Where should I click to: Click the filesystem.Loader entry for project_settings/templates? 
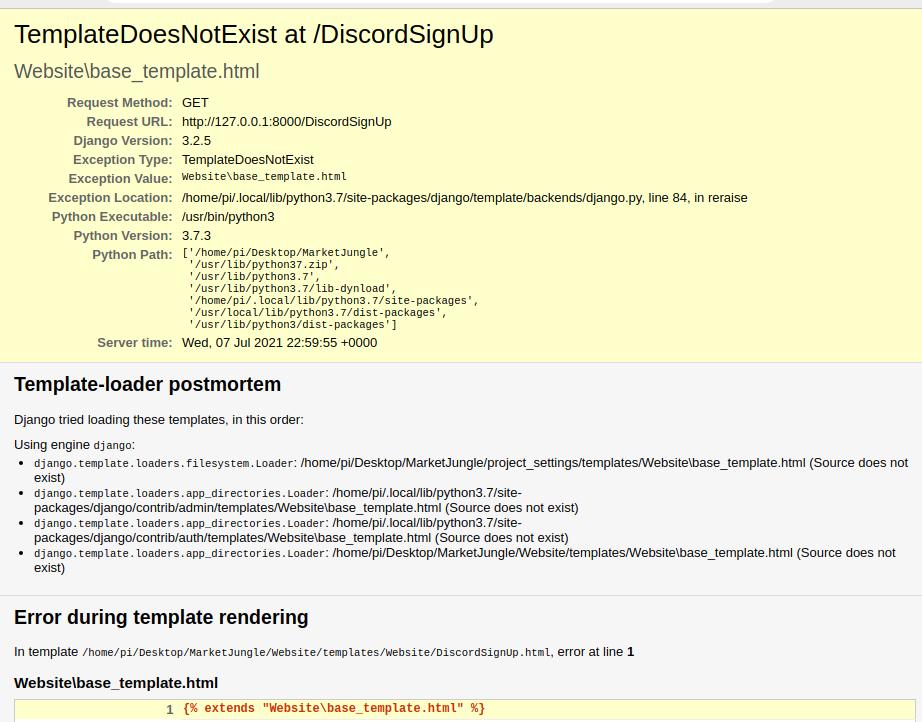click(471, 470)
